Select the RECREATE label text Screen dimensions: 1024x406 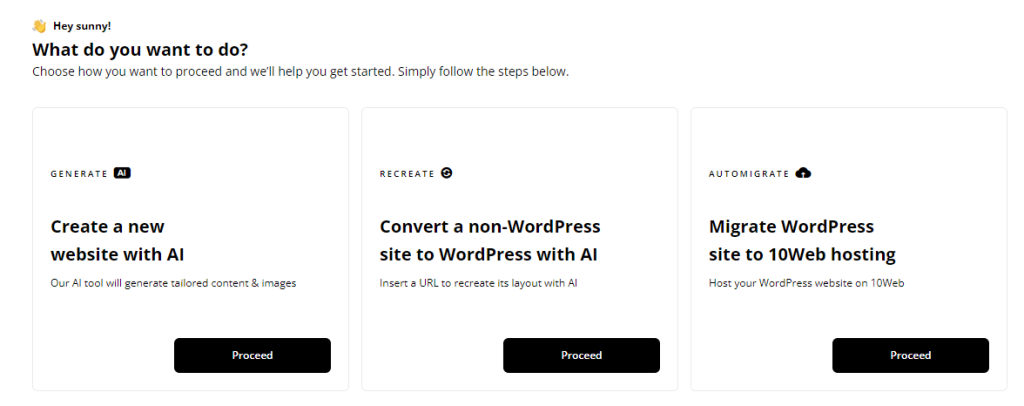407,174
